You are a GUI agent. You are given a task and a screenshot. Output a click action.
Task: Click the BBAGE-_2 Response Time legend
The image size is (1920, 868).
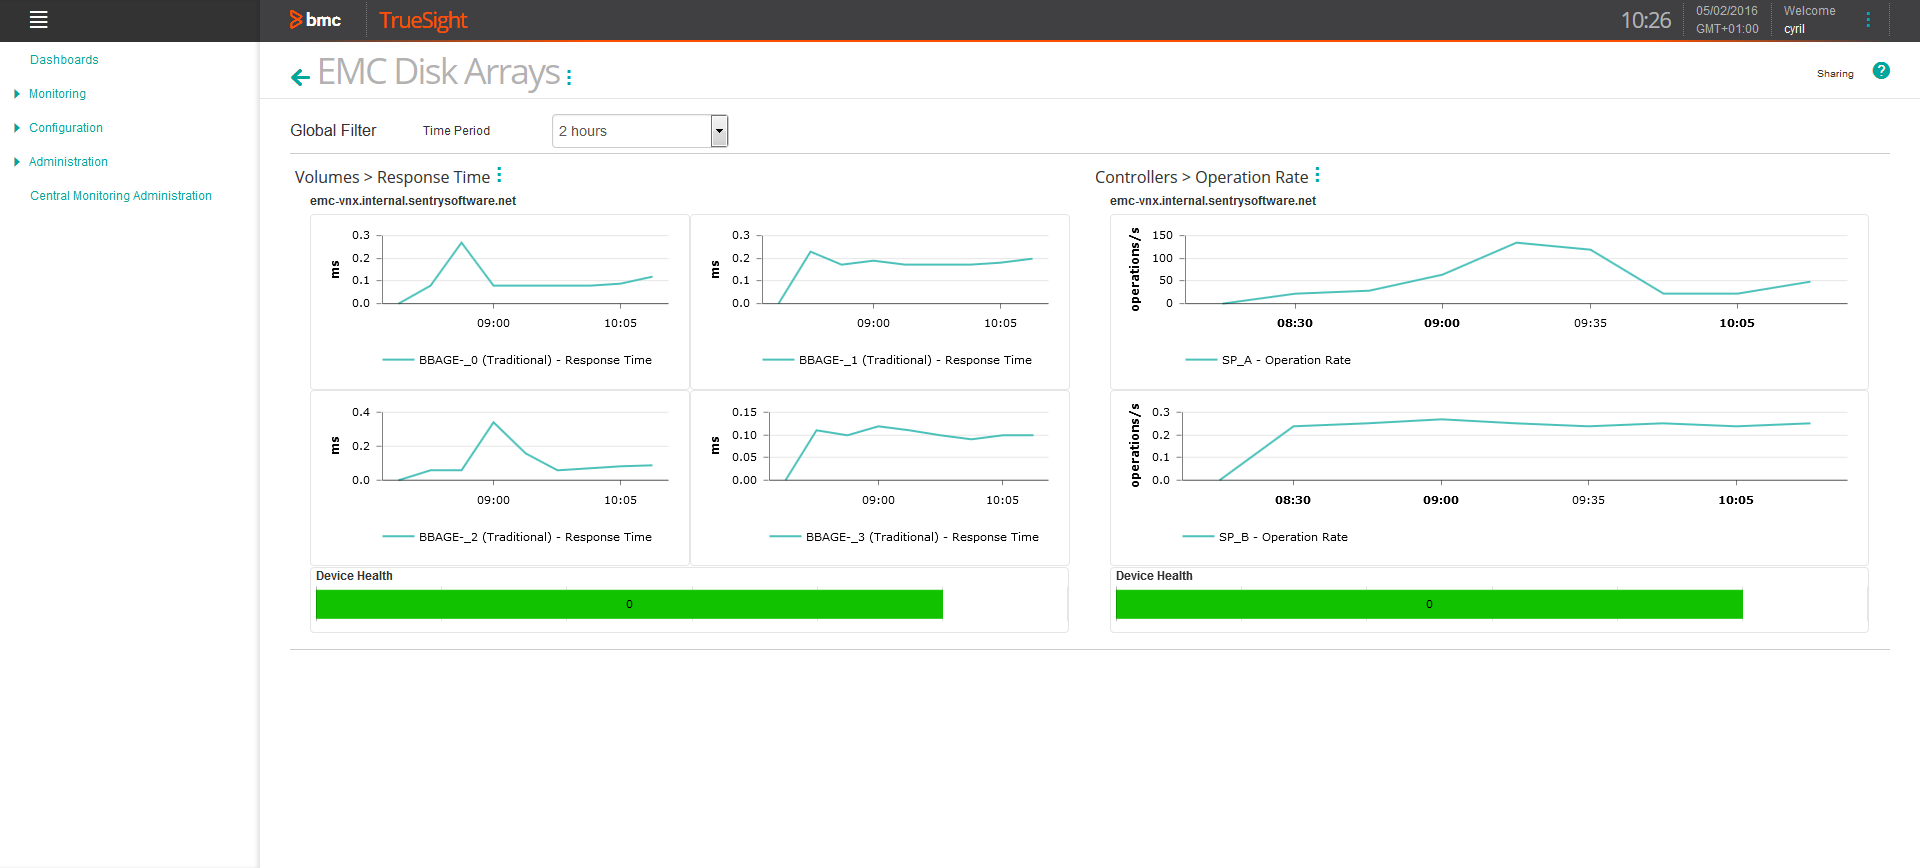click(x=517, y=537)
